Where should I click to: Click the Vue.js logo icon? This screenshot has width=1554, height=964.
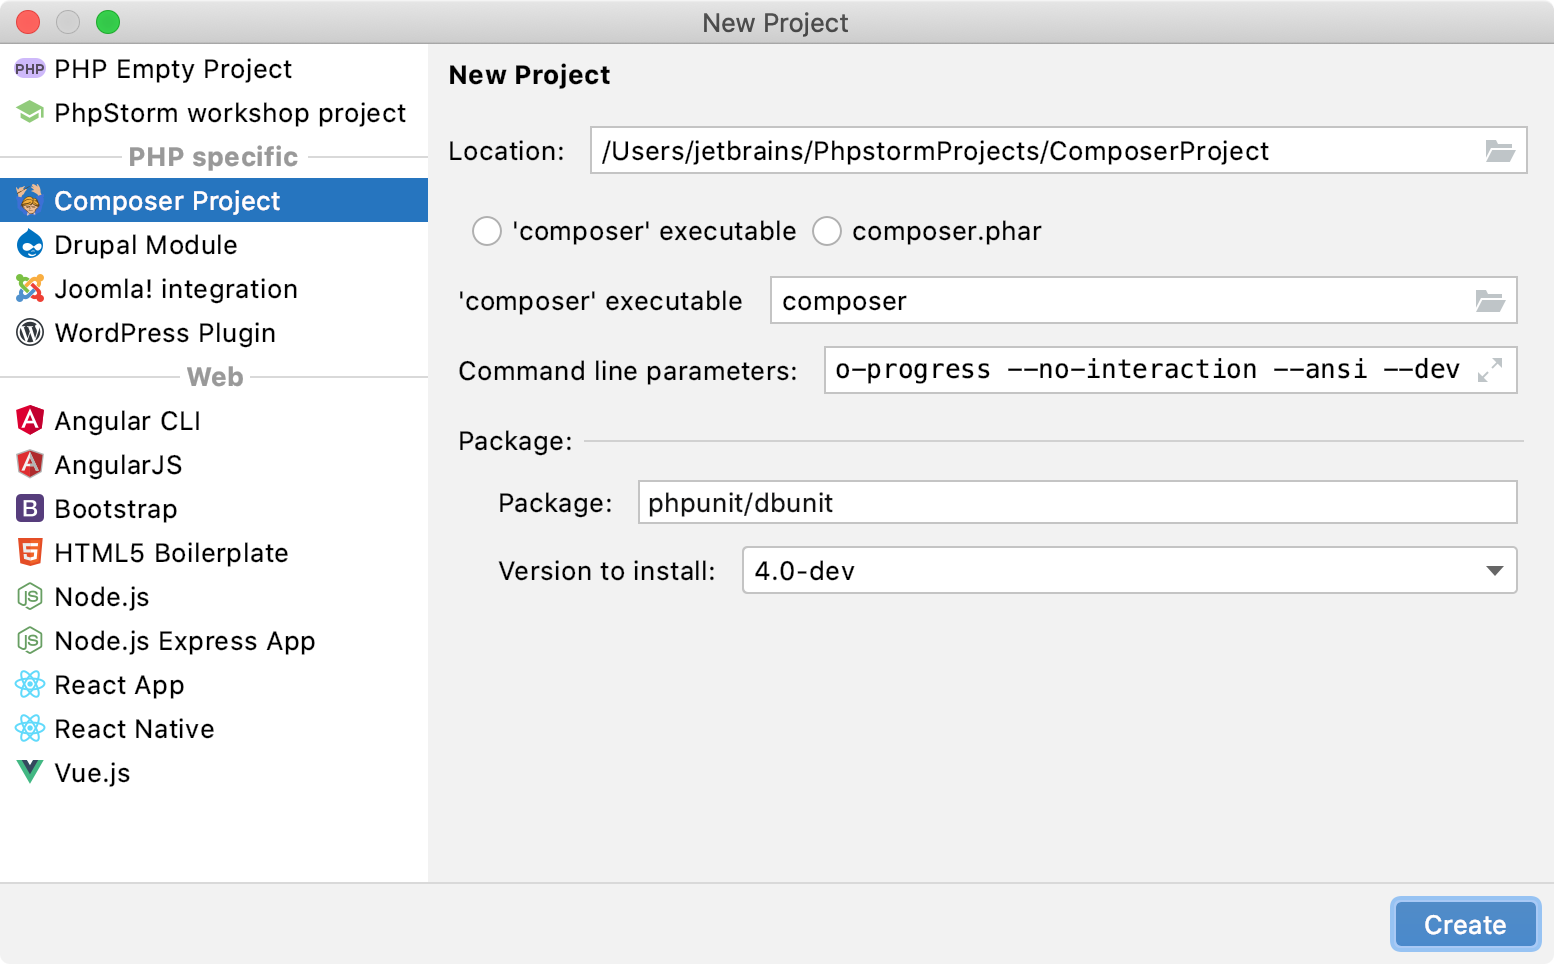30,771
